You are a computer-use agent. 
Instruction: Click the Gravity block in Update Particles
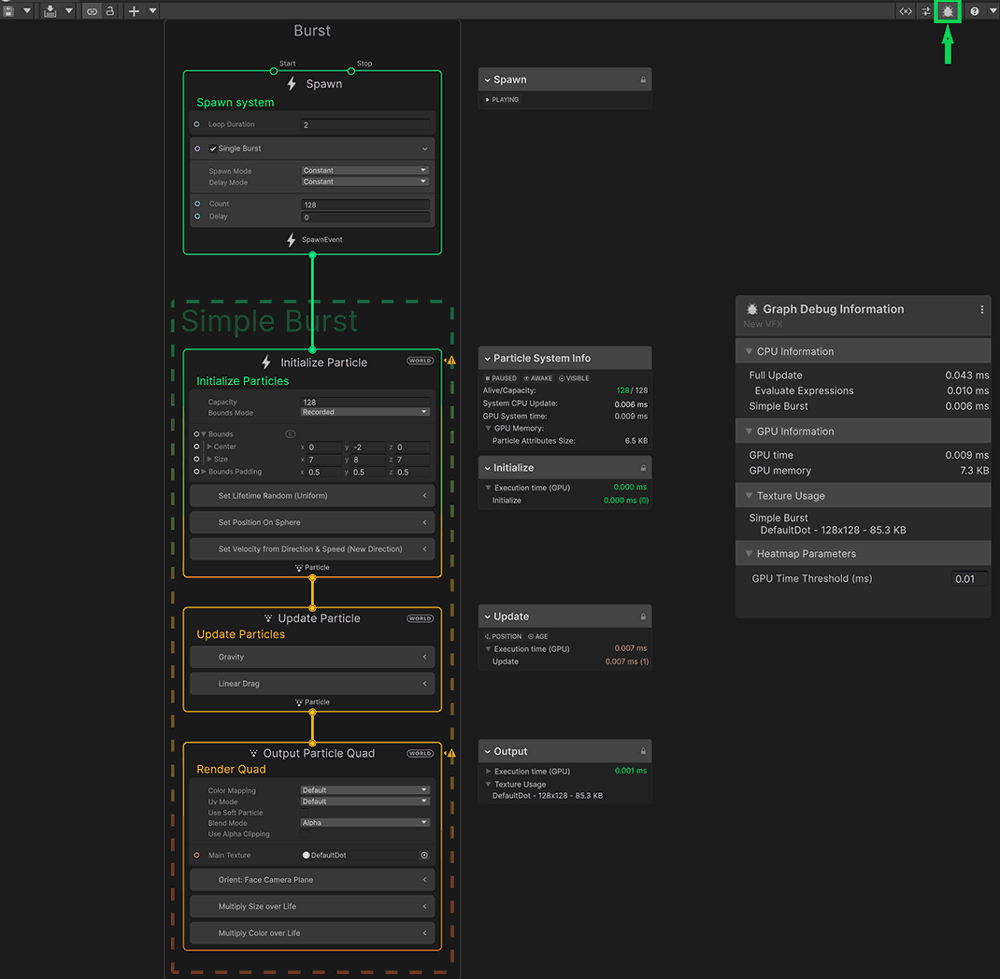(x=312, y=657)
